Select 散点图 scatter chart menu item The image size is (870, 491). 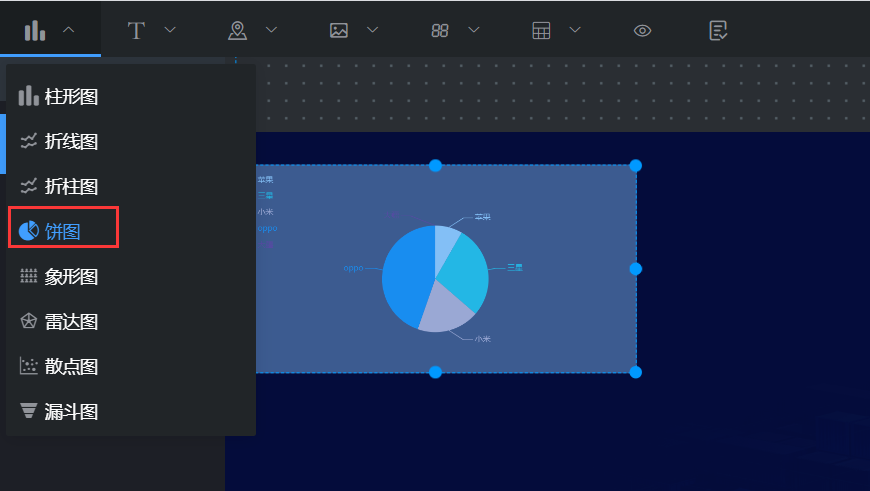click(131, 366)
